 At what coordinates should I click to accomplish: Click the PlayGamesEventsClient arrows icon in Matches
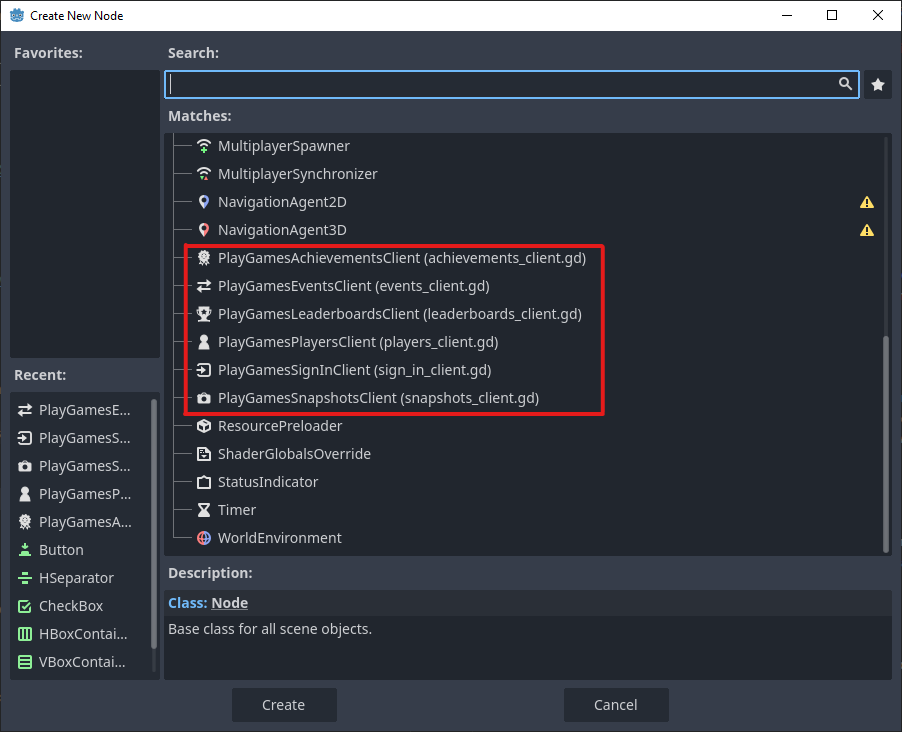(204, 286)
